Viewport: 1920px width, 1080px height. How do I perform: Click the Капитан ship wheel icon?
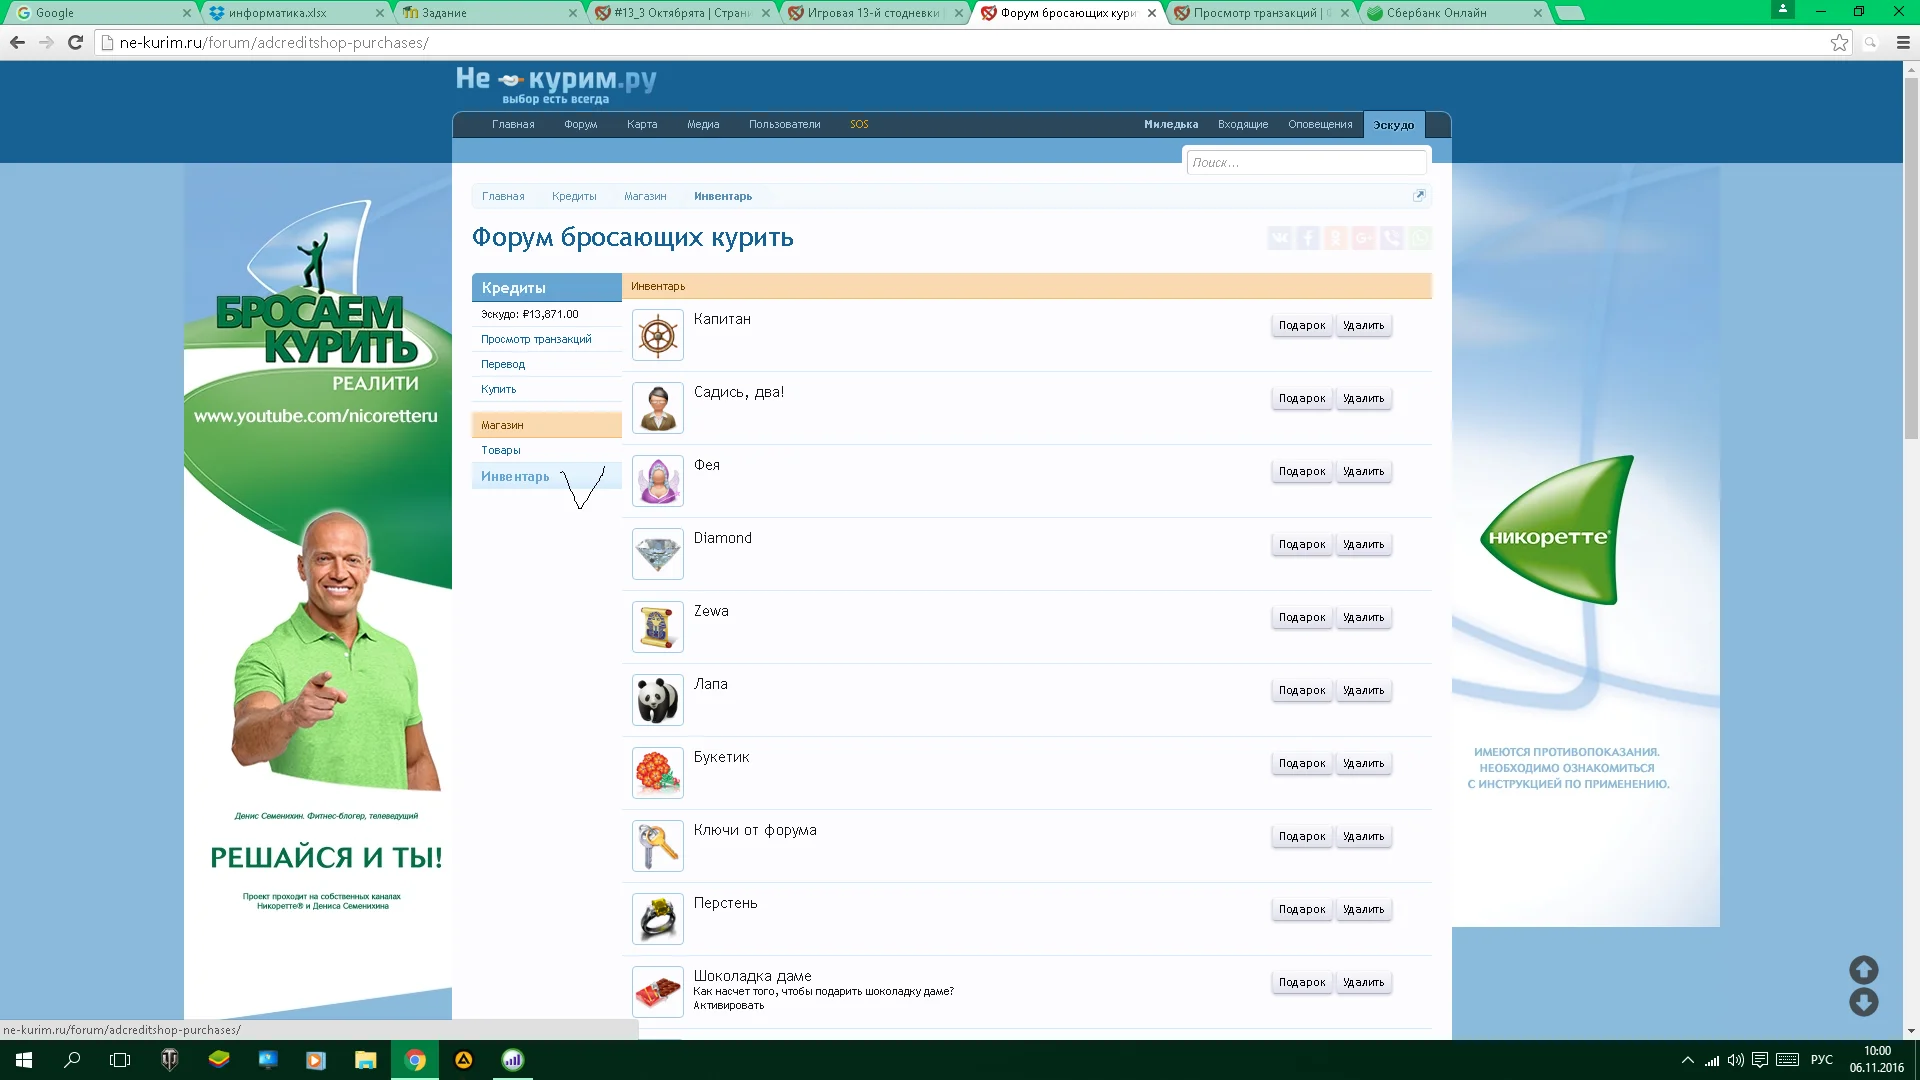[x=657, y=335]
